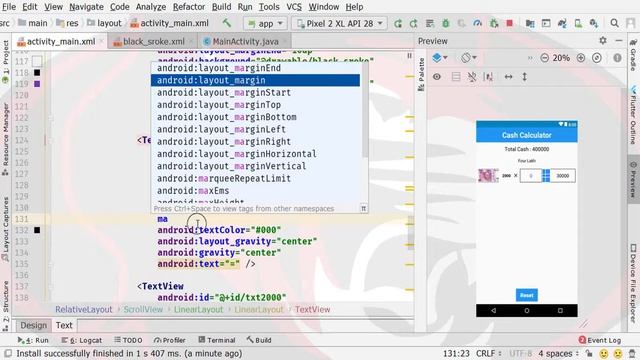Open AVD Manager phone icon in toolbar

(x=578, y=23)
